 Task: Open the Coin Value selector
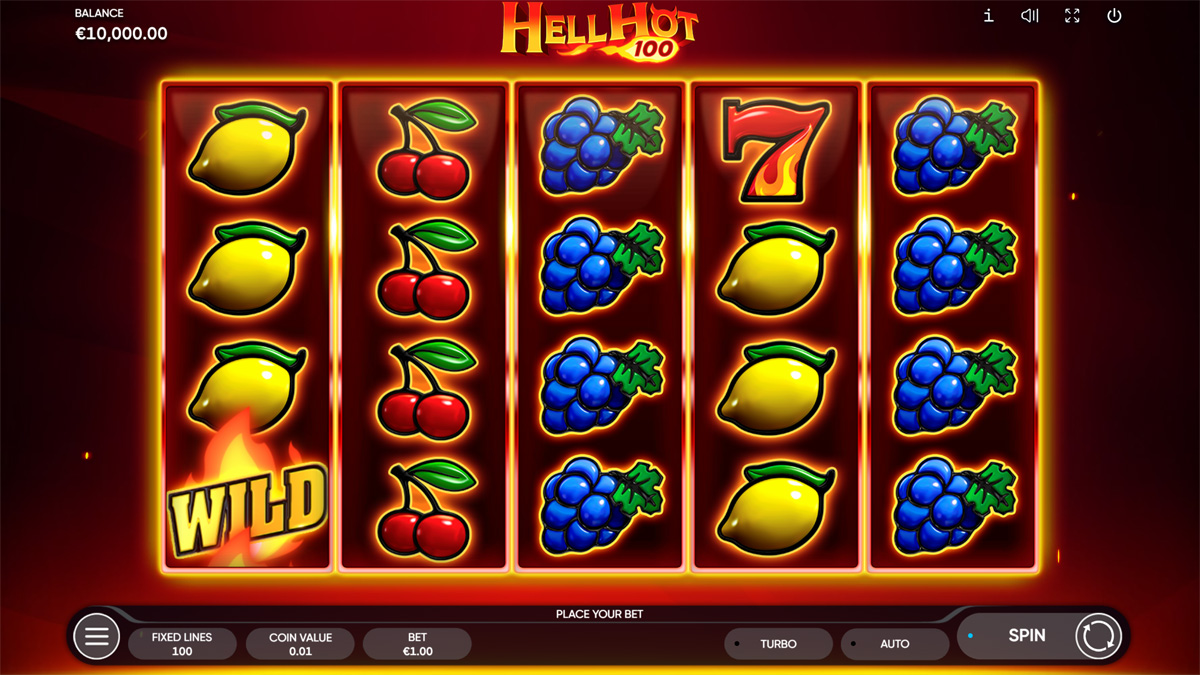tap(300, 644)
